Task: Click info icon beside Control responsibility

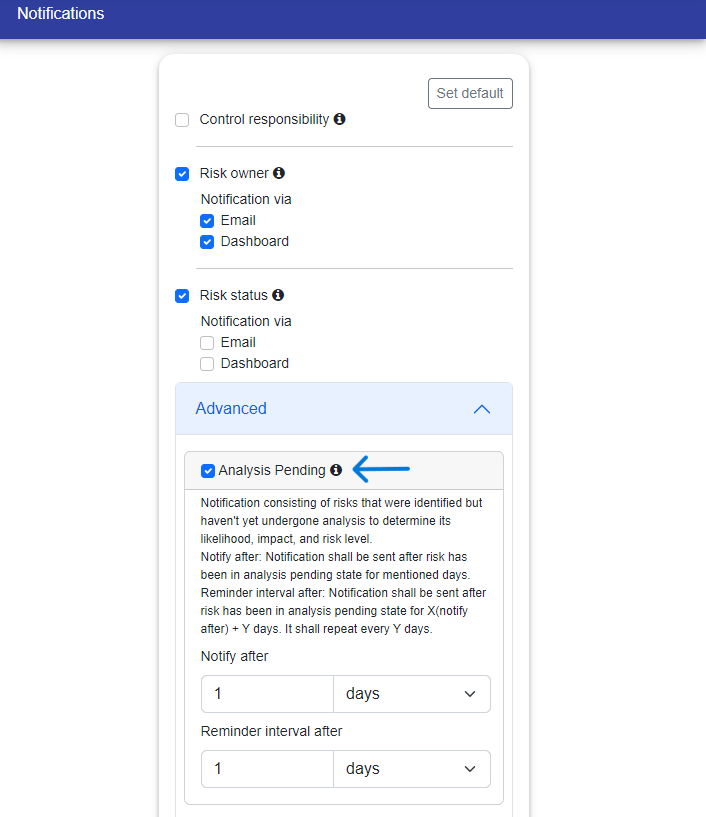Action: (340, 119)
